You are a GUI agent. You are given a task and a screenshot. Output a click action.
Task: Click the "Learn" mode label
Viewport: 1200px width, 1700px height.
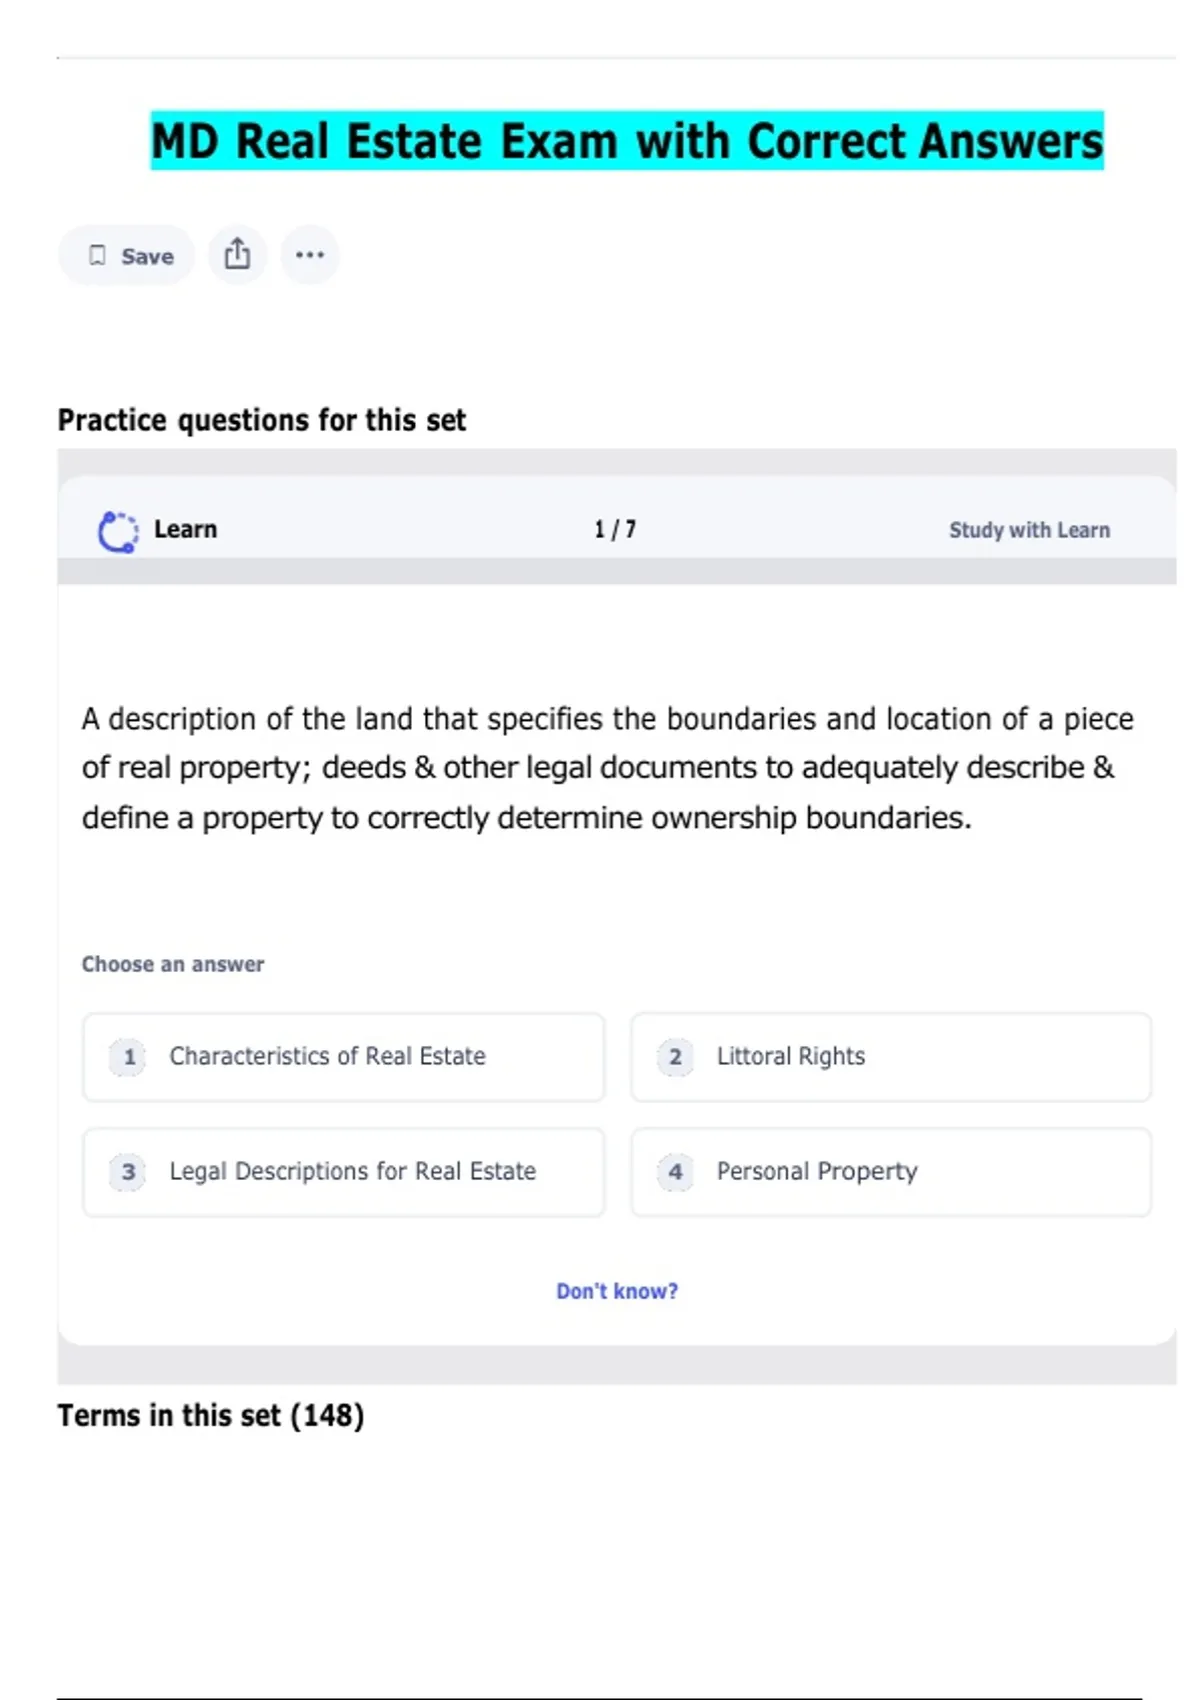186,529
